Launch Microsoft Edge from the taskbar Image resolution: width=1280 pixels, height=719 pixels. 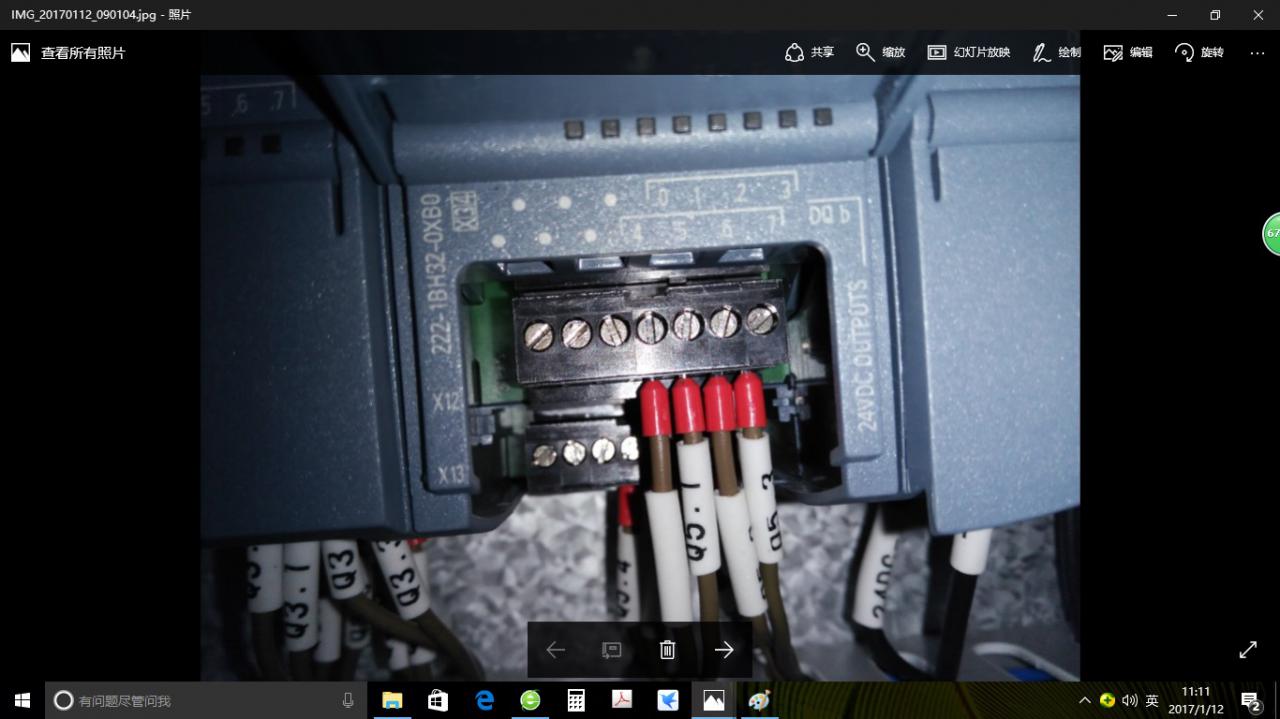484,701
